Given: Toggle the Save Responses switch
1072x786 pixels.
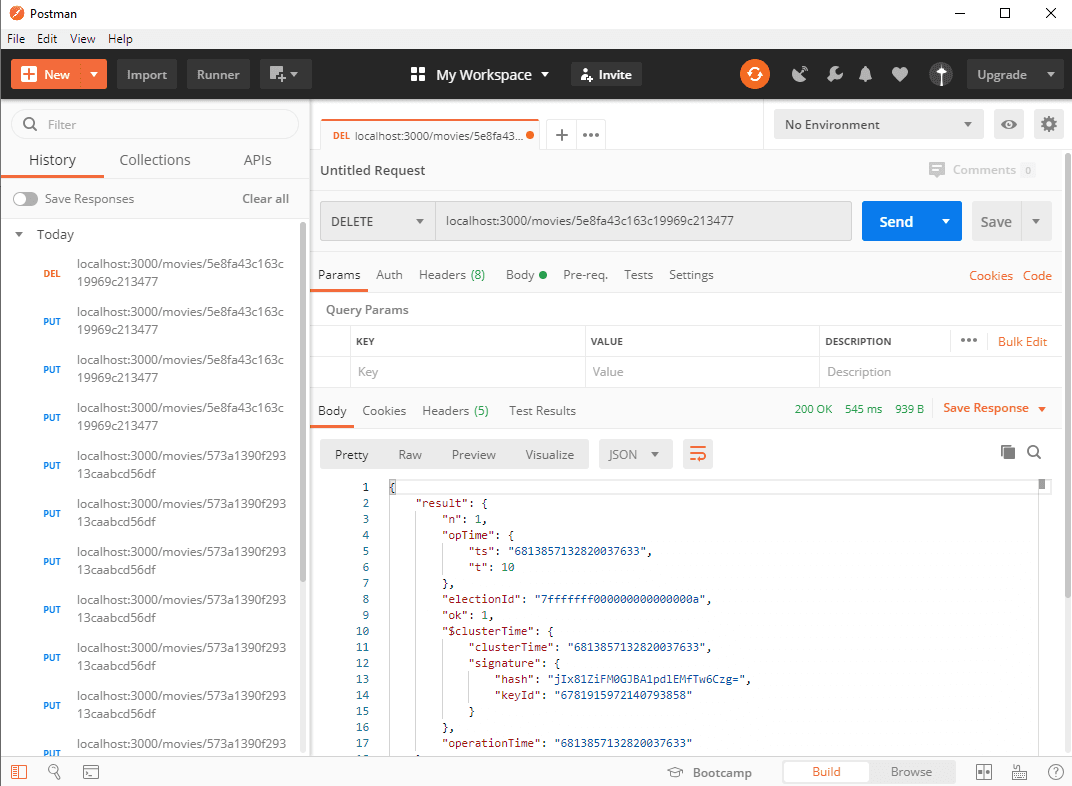Looking at the screenshot, I should coord(25,199).
